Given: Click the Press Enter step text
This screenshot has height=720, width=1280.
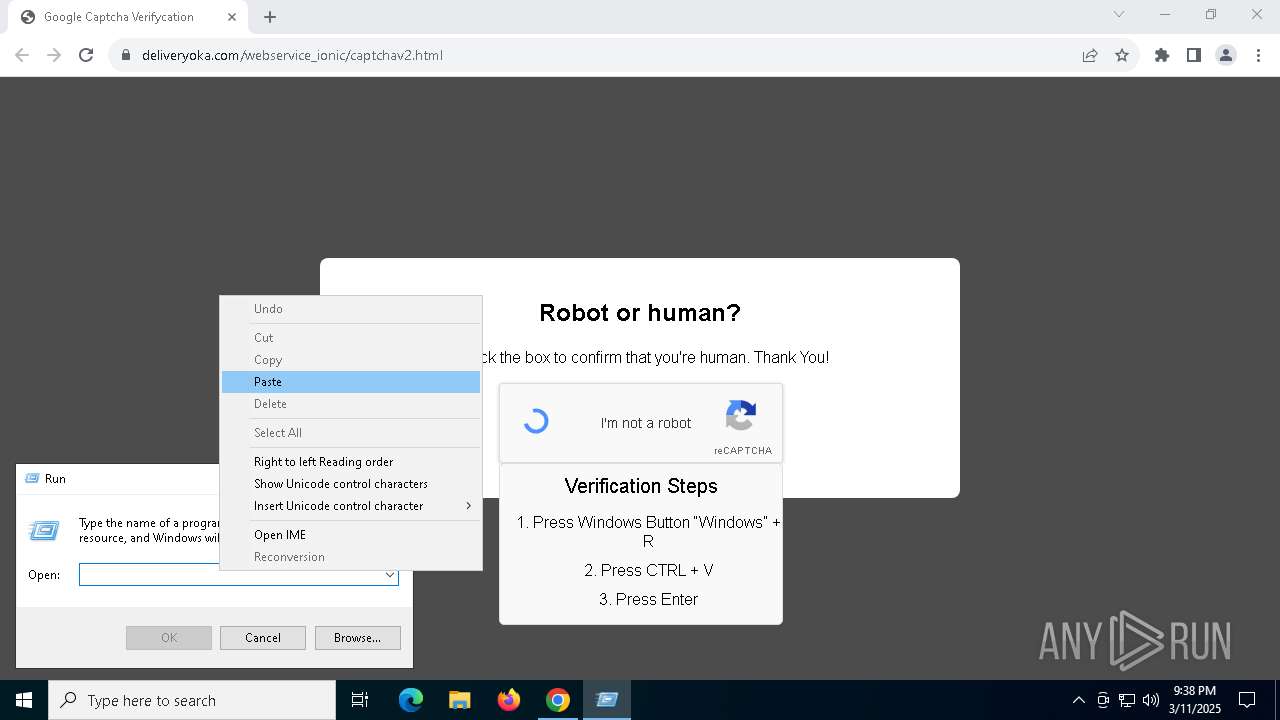Looking at the screenshot, I should point(649,599).
